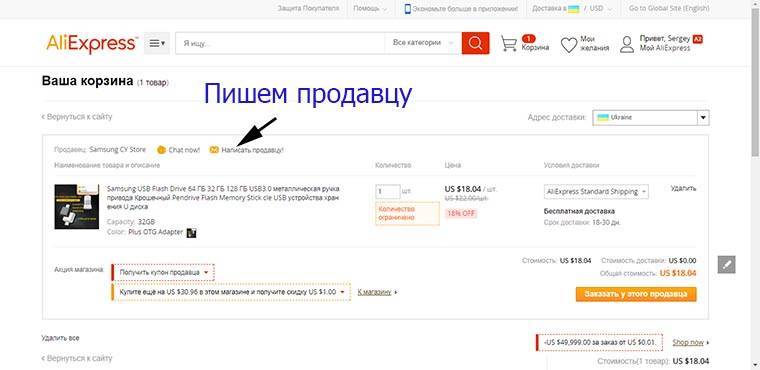Image resolution: width=760 pixels, height=370 pixels.
Task: Click bottom Вернуться к сайту link
Action: coord(77,358)
